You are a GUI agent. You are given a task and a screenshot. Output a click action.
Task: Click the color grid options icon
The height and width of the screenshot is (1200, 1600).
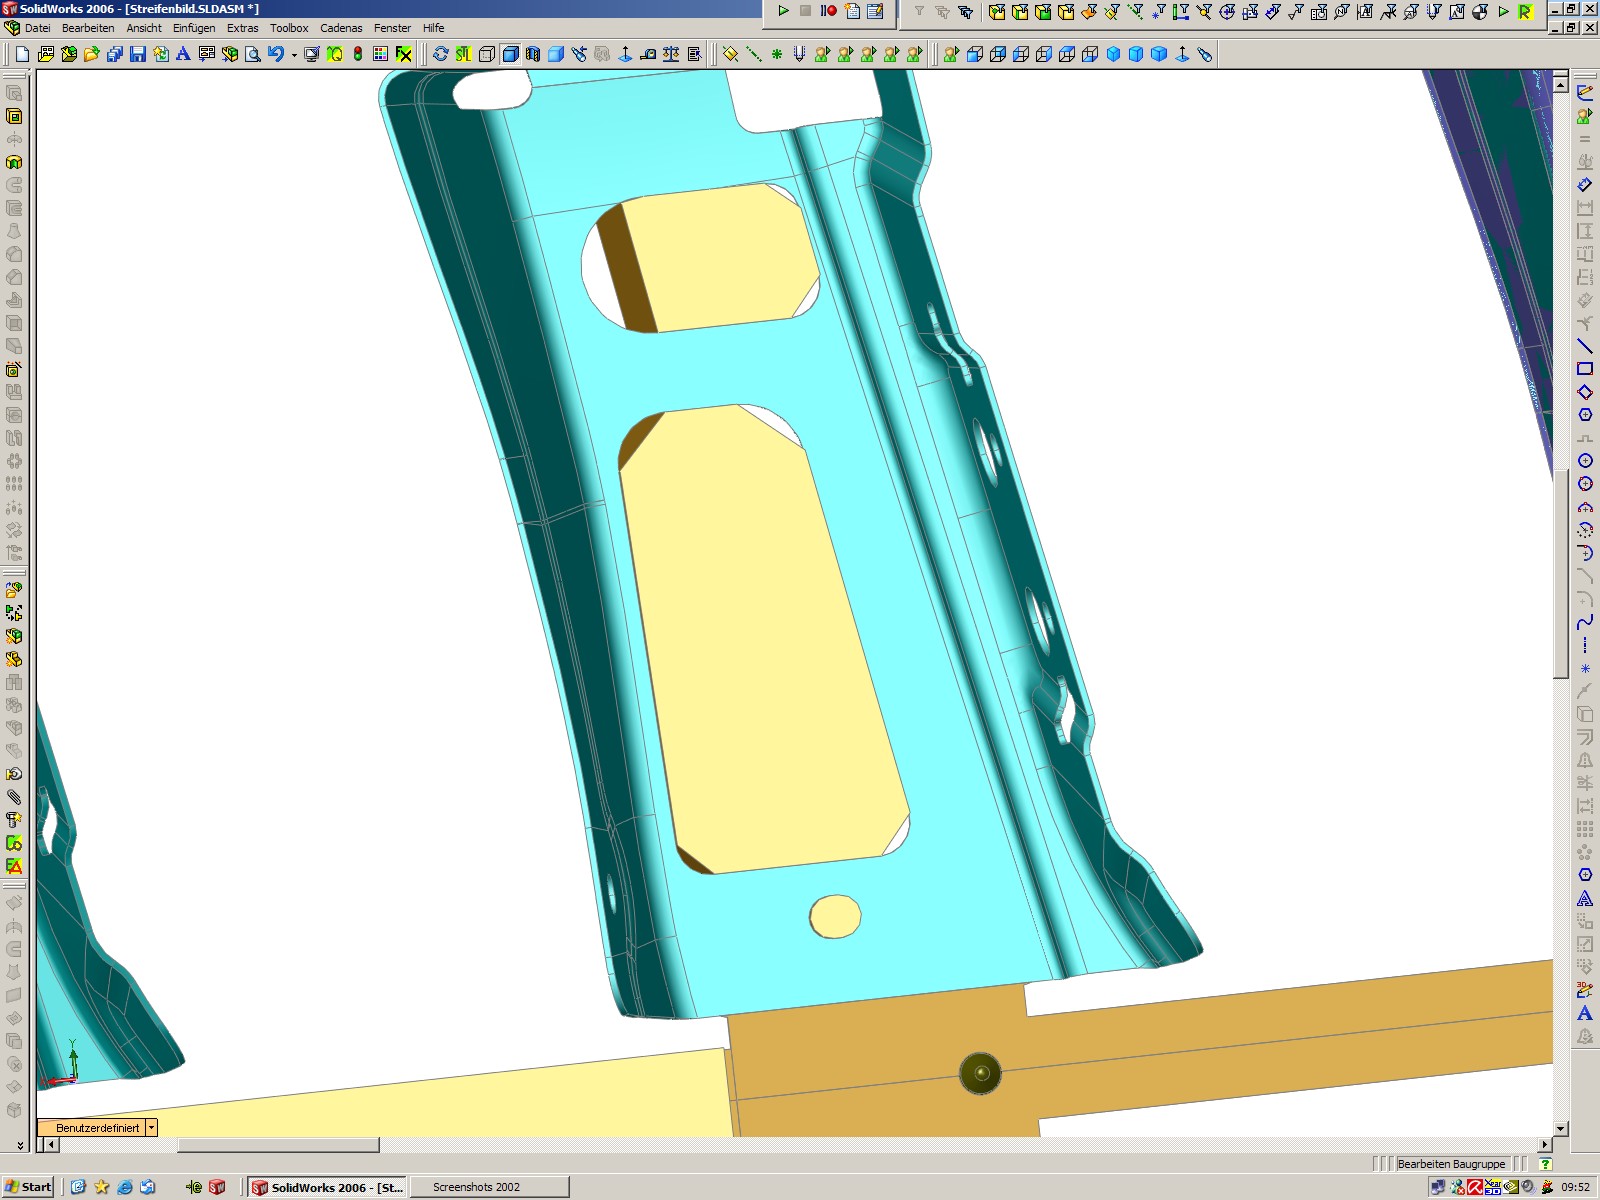coord(381,54)
